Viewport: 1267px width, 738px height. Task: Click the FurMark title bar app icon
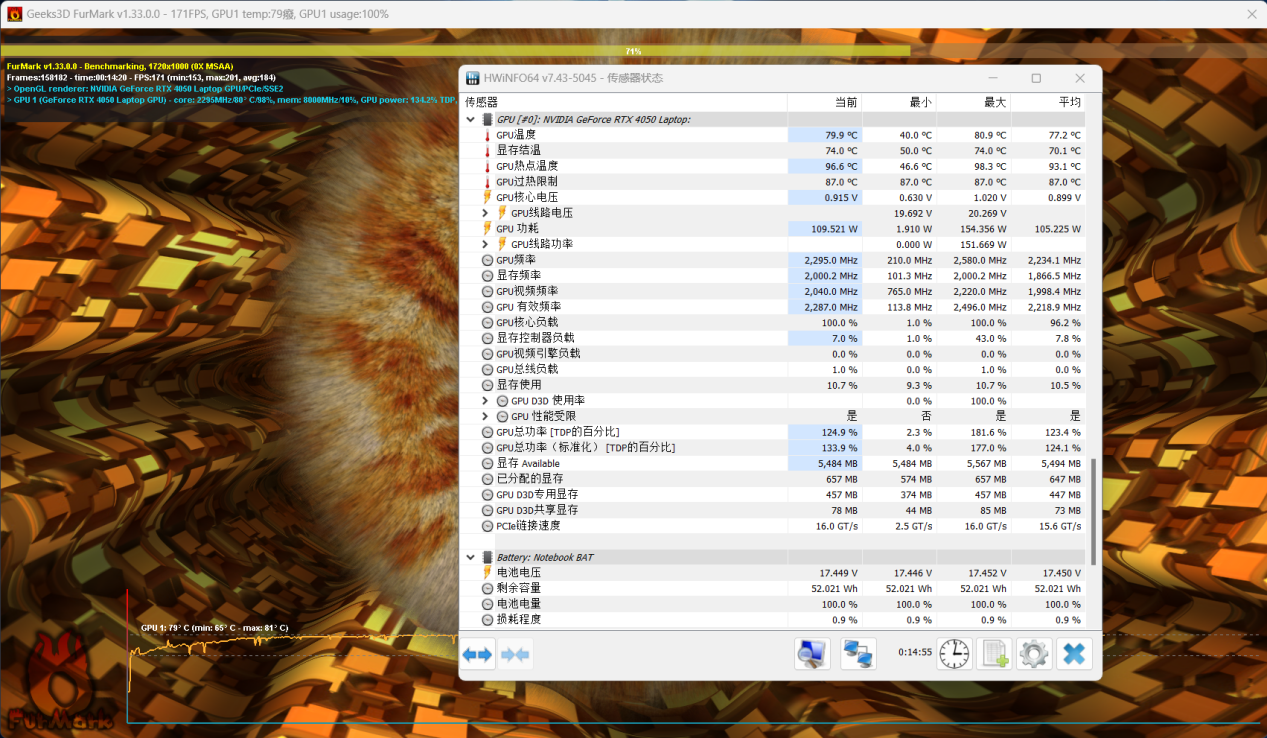(x=14, y=14)
